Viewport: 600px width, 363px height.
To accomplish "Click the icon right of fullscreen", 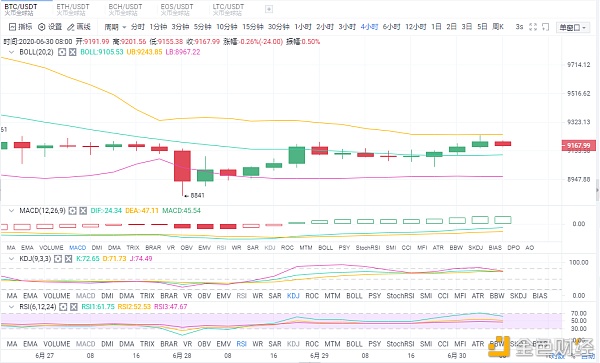I will pyautogui.click(x=546, y=27).
